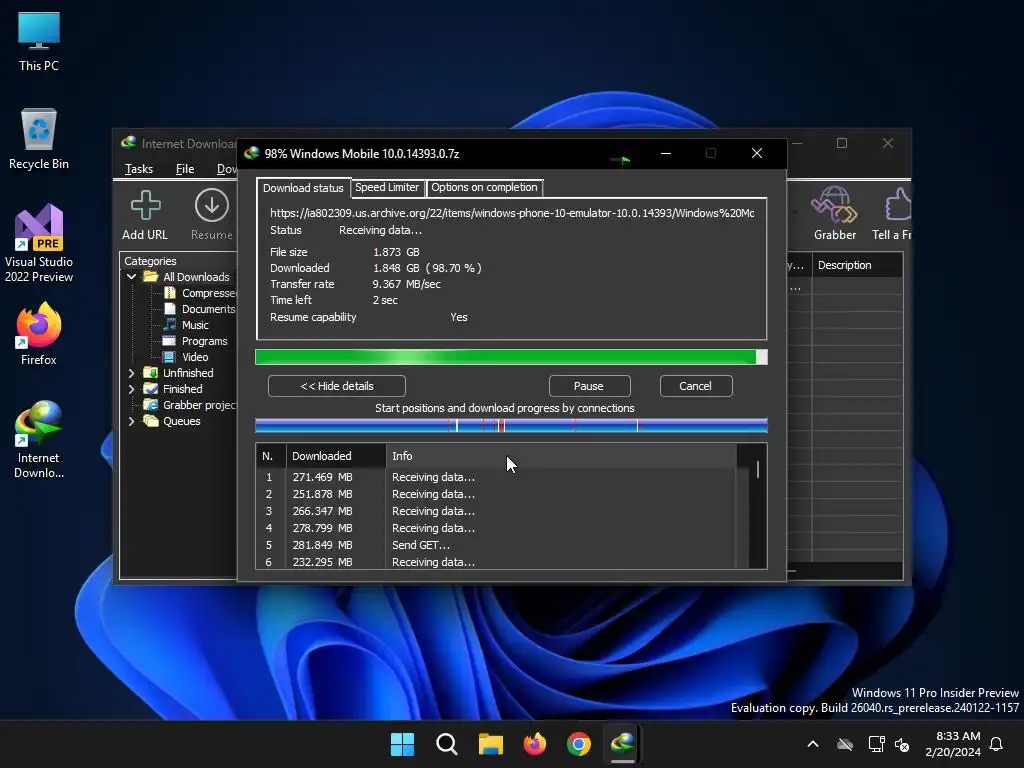Select connection row with 278.799 MB
Screen dimensions: 1024x768
(x=496, y=528)
